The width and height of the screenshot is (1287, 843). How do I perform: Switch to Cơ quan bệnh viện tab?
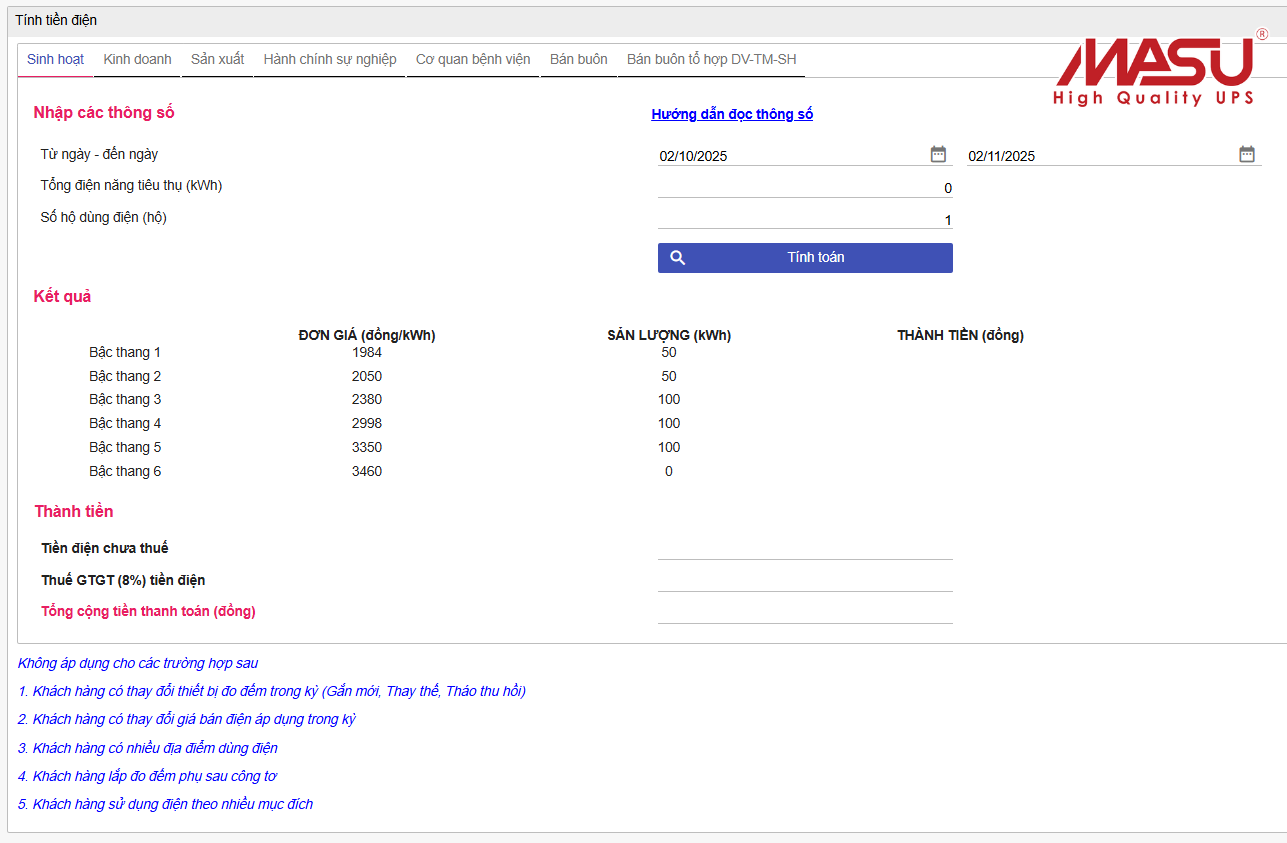coord(473,60)
